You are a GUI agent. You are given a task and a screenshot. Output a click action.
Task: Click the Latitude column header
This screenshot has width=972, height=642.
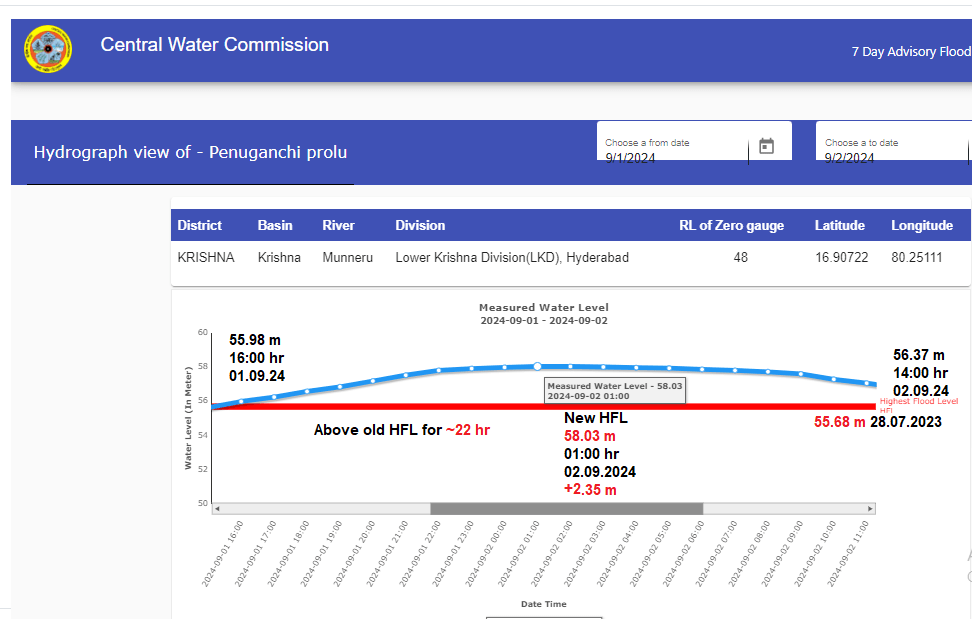point(839,226)
